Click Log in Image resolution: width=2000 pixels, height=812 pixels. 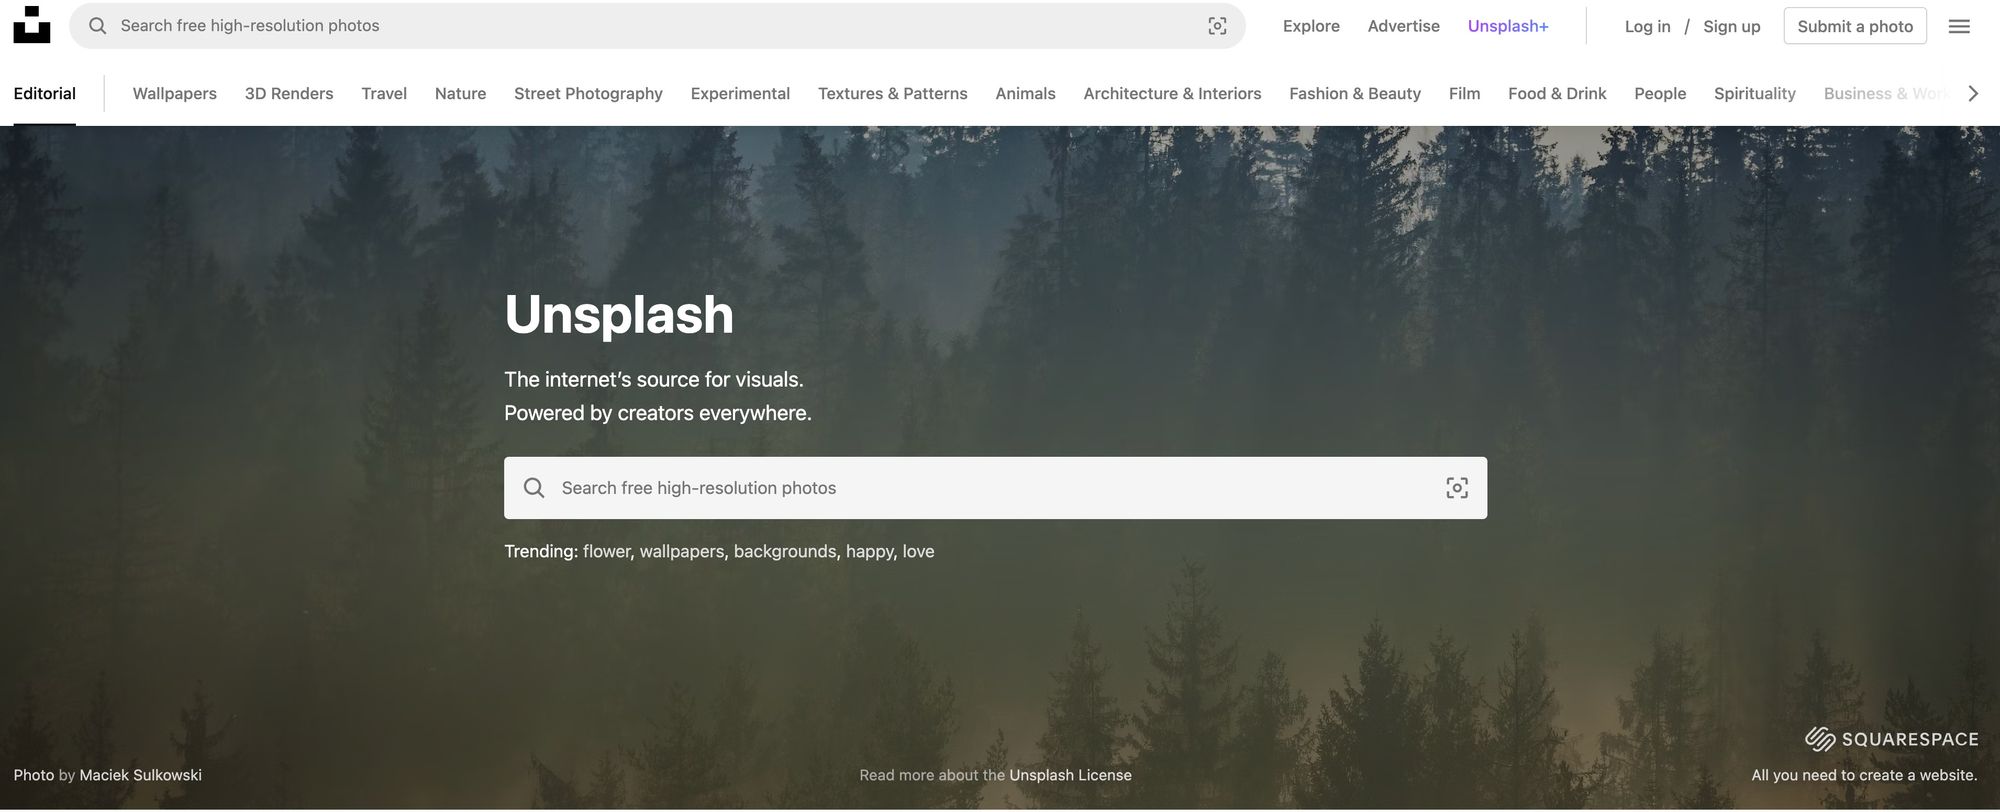pos(1647,26)
